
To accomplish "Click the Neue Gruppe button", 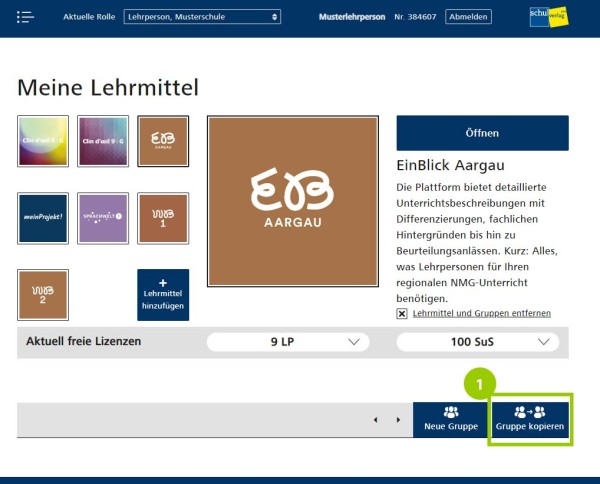I will click(x=451, y=420).
